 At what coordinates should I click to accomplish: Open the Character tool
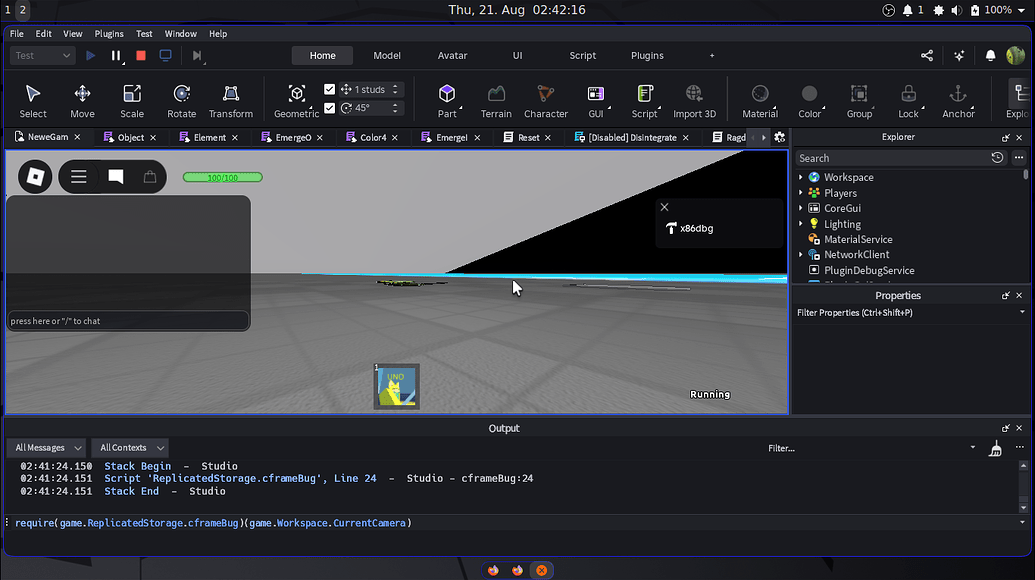pyautogui.click(x=546, y=101)
